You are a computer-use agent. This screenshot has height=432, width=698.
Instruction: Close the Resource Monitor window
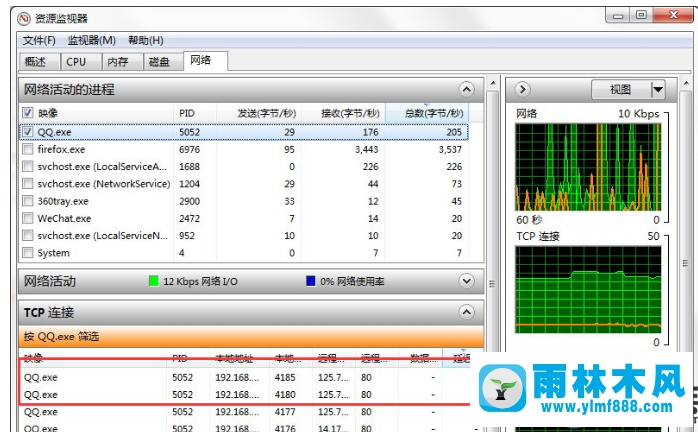pyautogui.click(x=673, y=16)
